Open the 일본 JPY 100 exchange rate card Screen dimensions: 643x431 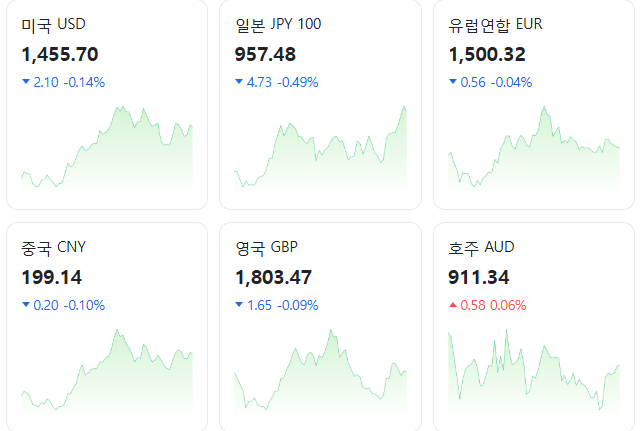coord(321,105)
